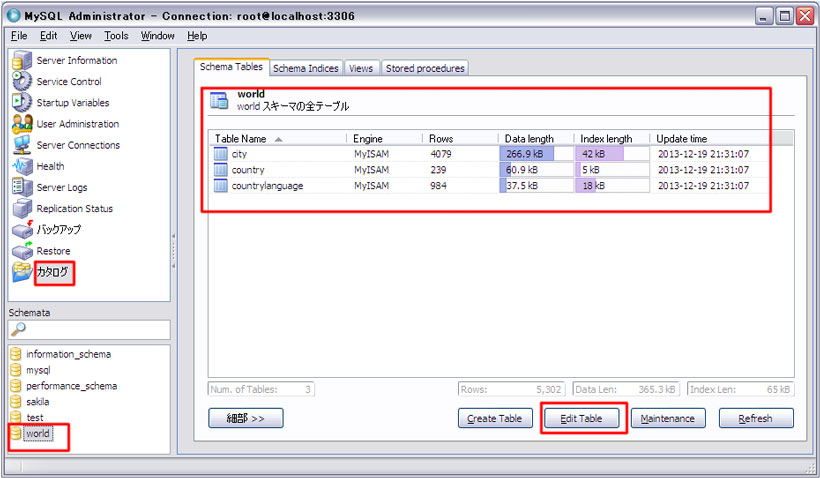The image size is (820, 478).
Task: Open the カタログ catalog folder icon
Action: (x=22, y=272)
